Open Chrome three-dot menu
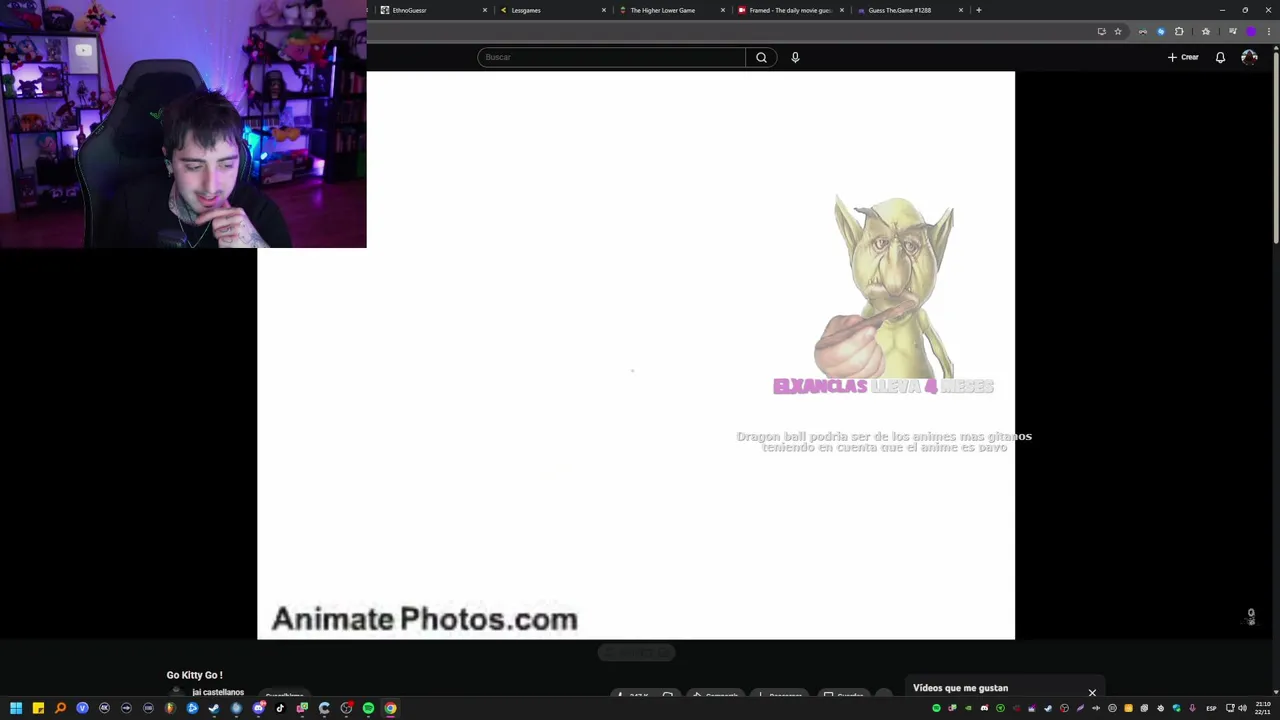This screenshot has width=1280, height=720. click(x=1269, y=31)
